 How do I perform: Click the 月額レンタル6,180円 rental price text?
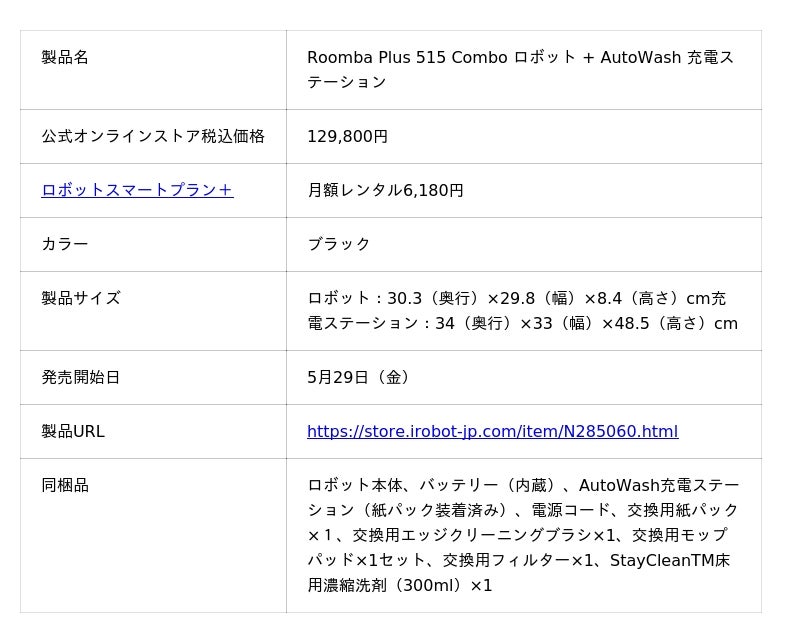click(x=385, y=190)
